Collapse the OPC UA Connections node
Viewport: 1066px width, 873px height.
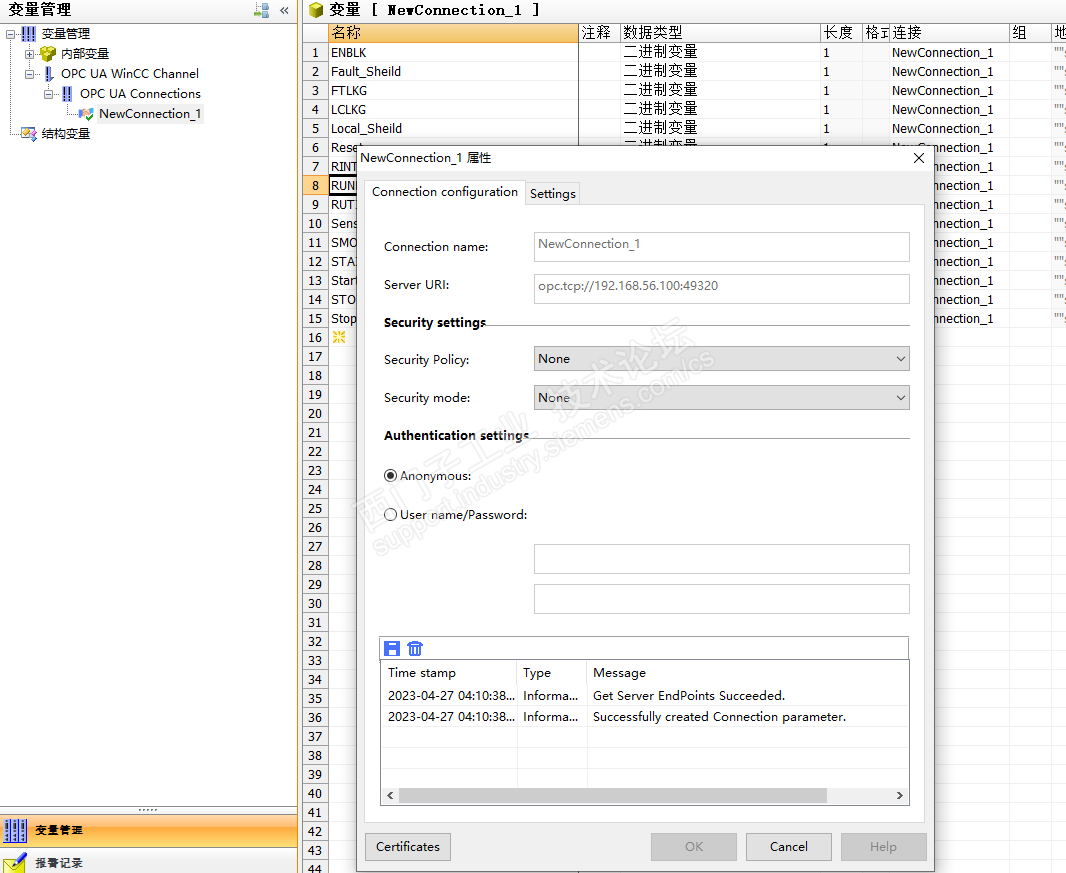click(x=48, y=94)
